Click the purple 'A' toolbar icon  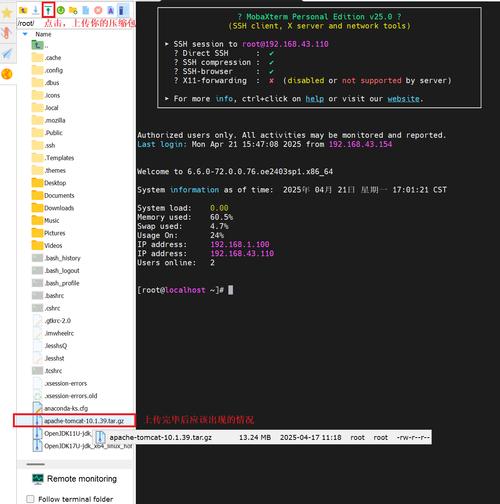(110, 10)
